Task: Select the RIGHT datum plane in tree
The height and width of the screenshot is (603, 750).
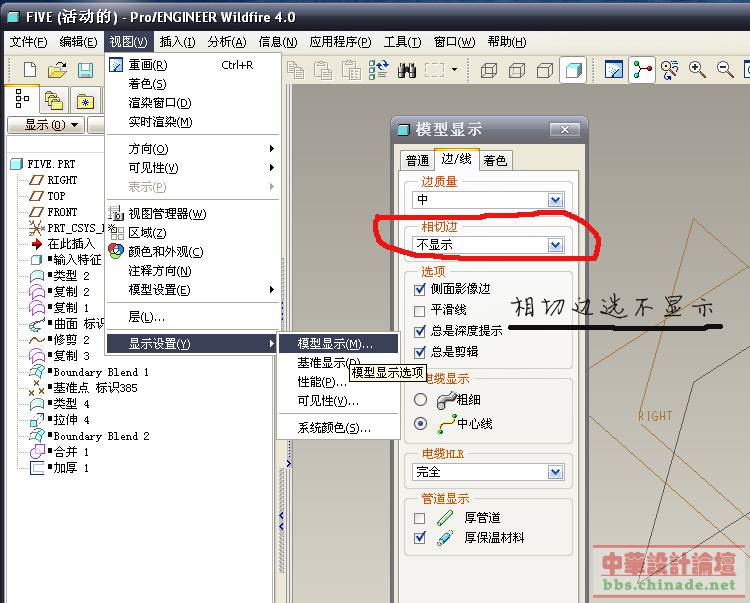Action: 62,180
